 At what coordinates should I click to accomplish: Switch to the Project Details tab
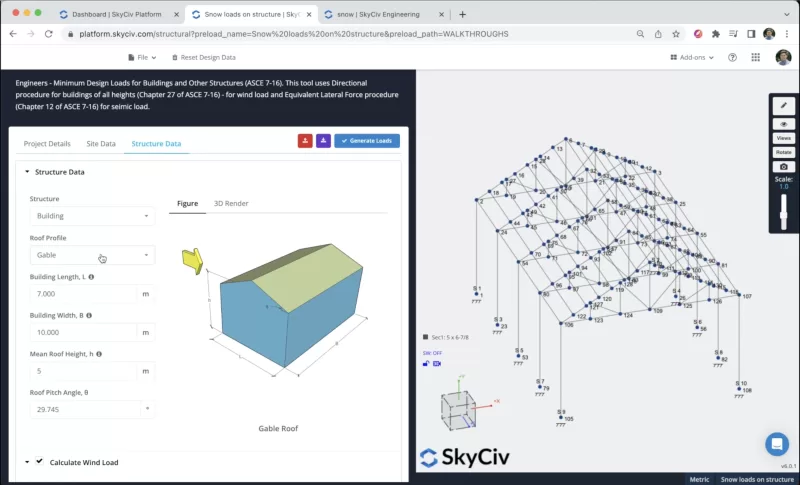coord(47,144)
